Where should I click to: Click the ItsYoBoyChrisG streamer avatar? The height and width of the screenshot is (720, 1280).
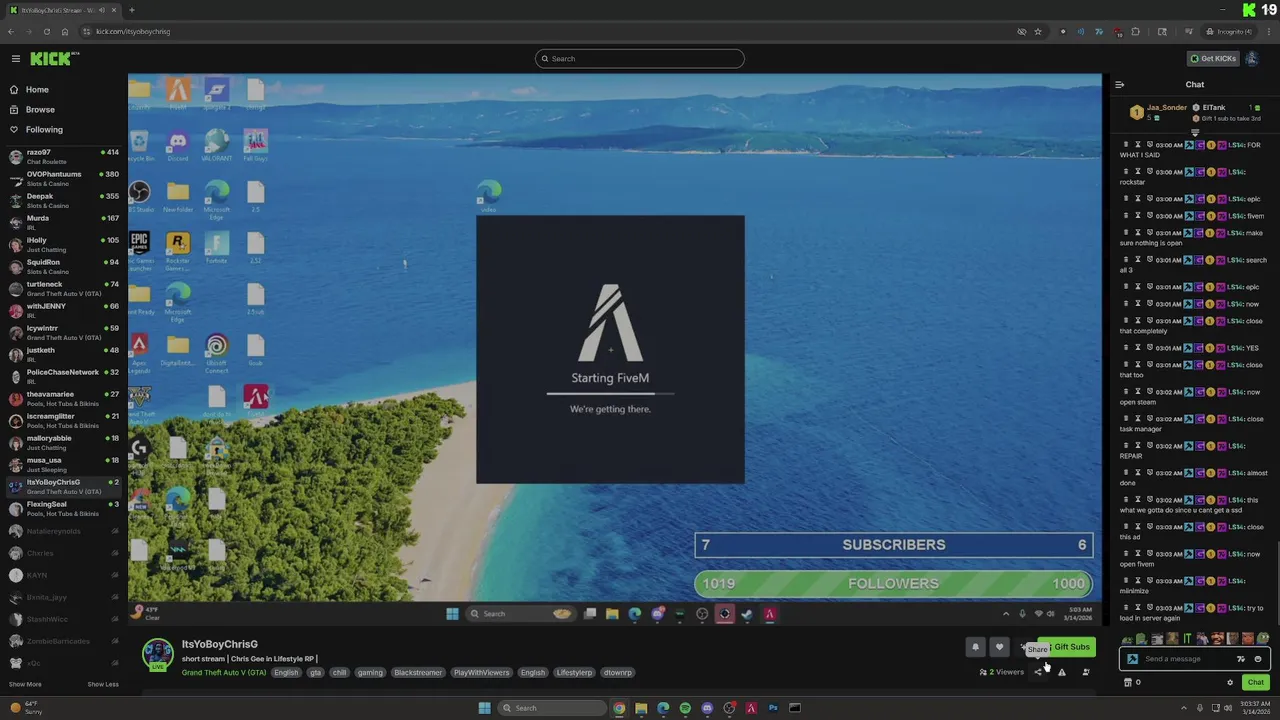click(x=157, y=655)
